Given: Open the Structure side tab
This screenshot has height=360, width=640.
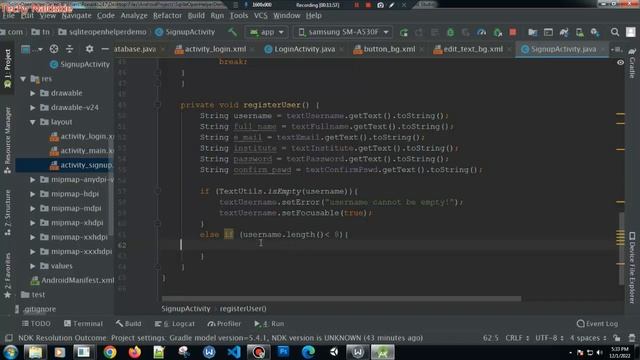Looking at the screenshot, I should [7, 212].
